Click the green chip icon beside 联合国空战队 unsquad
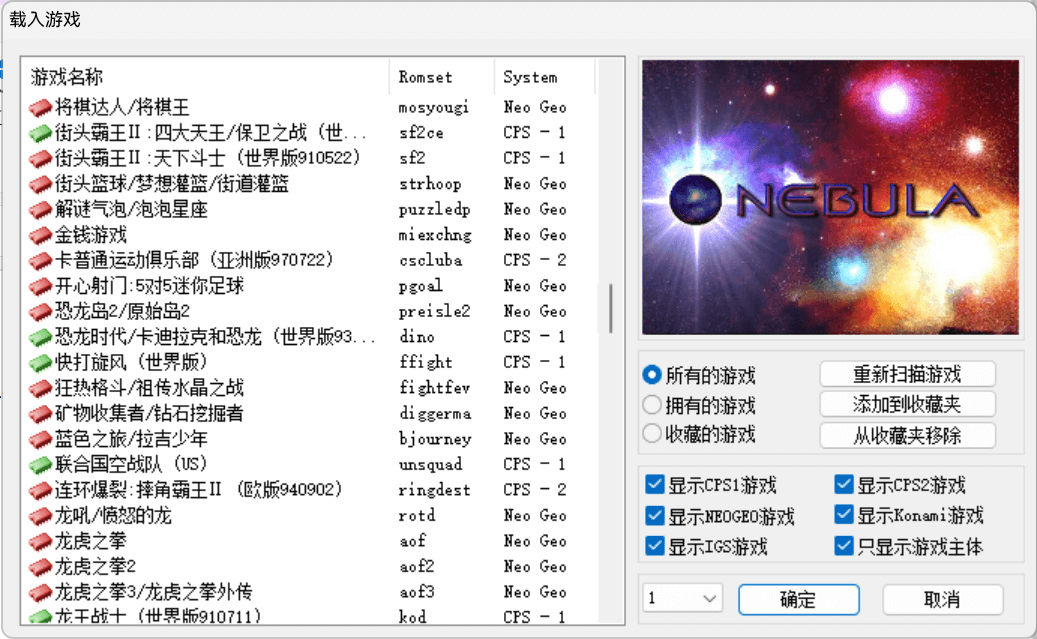 pos(40,465)
